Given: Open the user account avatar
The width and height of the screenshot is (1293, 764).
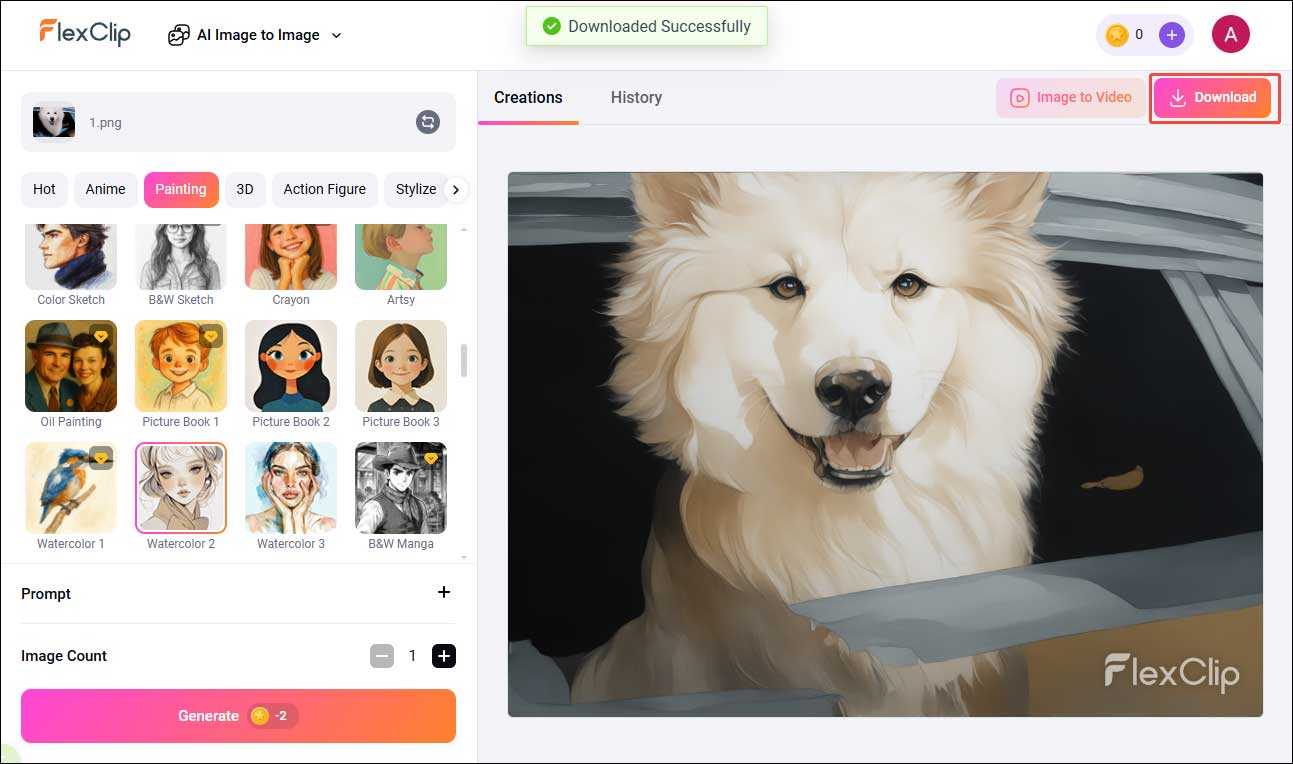Looking at the screenshot, I should click(x=1231, y=35).
